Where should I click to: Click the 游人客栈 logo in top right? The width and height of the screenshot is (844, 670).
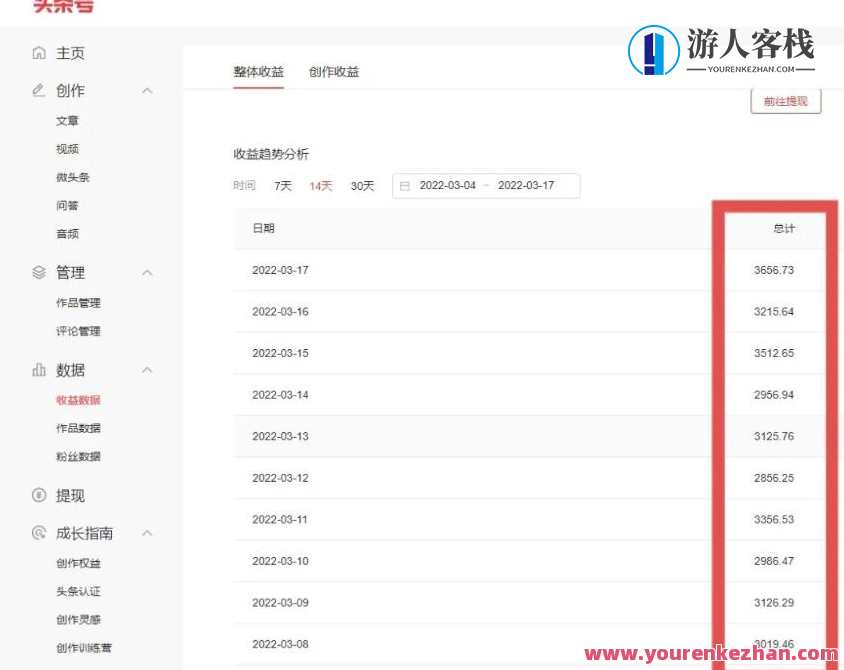[x=725, y=47]
